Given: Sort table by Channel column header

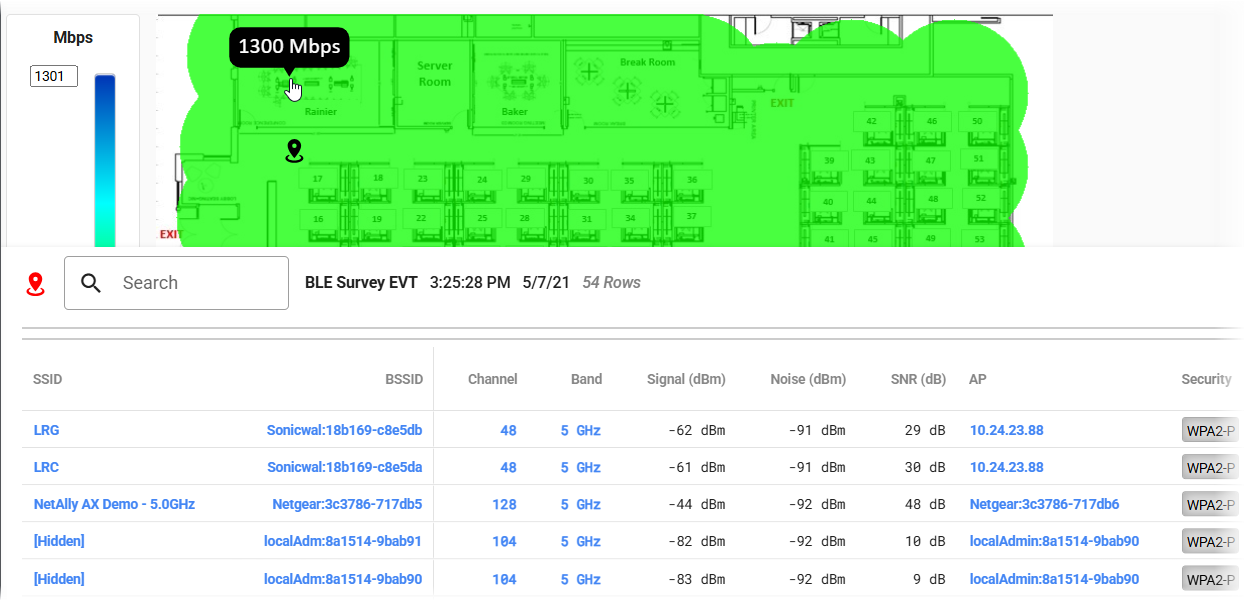Looking at the screenshot, I should click(x=493, y=379).
